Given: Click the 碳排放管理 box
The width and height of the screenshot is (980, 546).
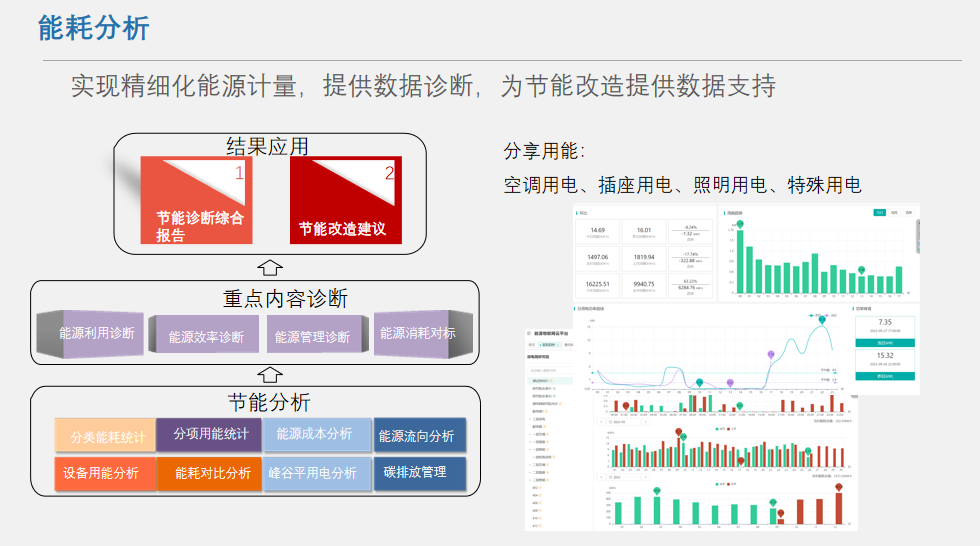Looking at the screenshot, I should pos(414,472).
